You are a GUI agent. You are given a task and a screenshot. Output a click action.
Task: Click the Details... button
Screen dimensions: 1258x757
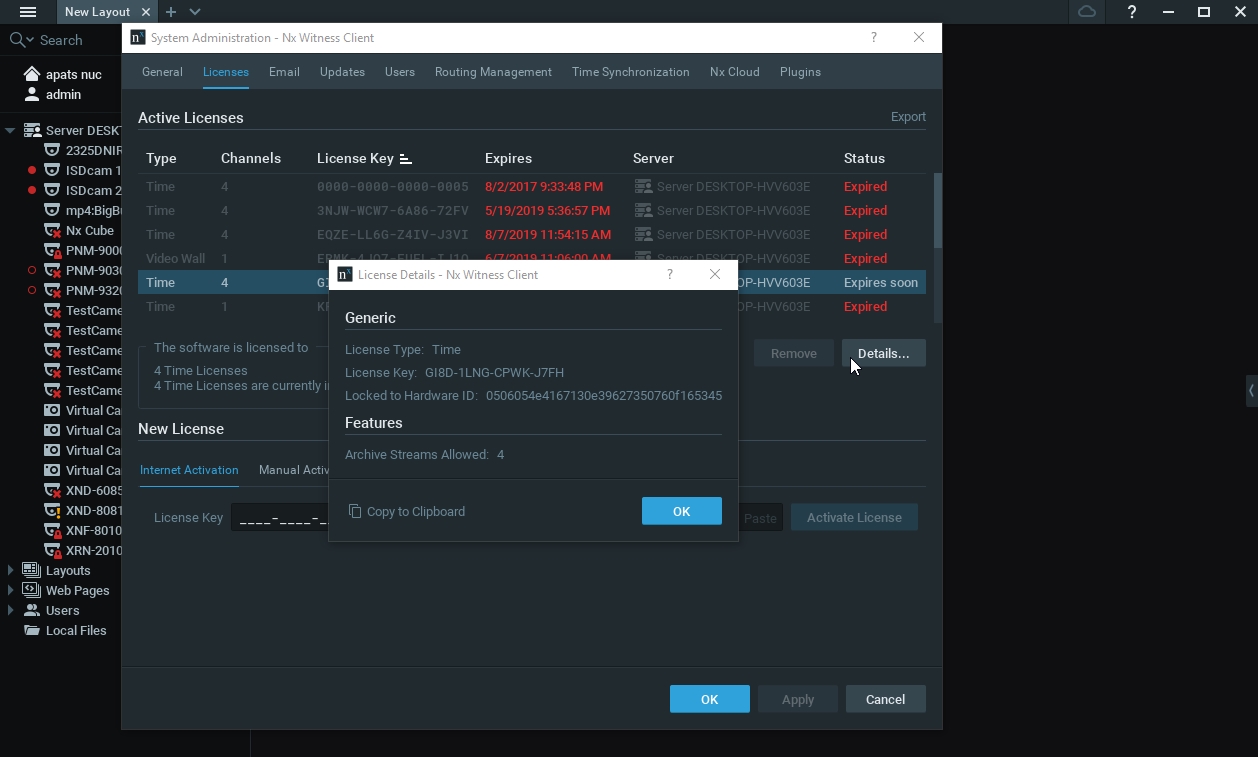(x=883, y=353)
